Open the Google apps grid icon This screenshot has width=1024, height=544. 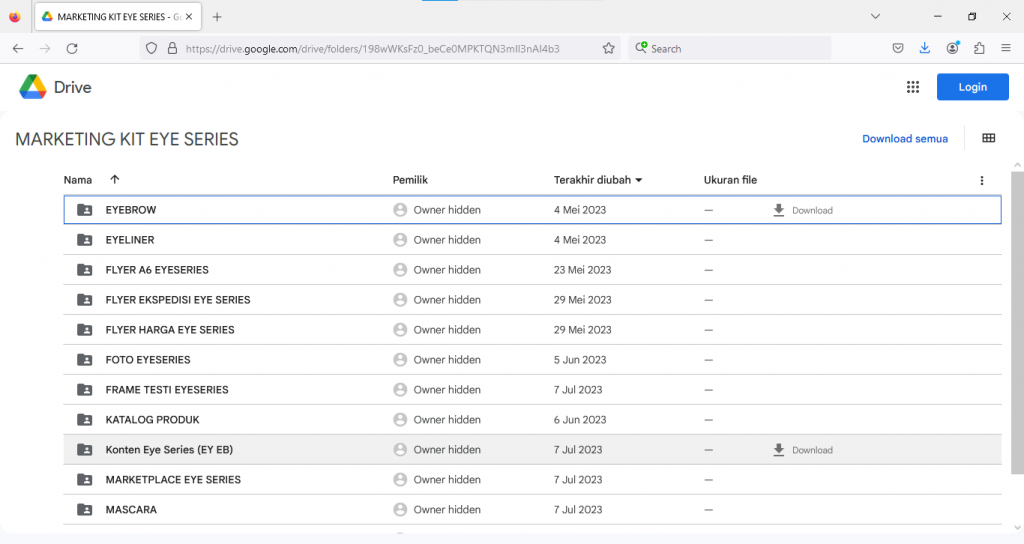[912, 87]
